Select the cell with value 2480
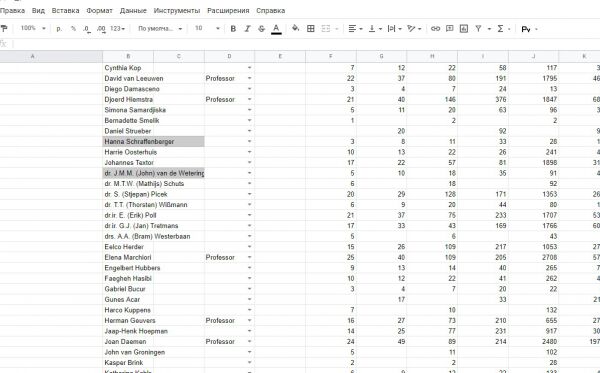Viewport: 600px width, 373px height. 533,342
